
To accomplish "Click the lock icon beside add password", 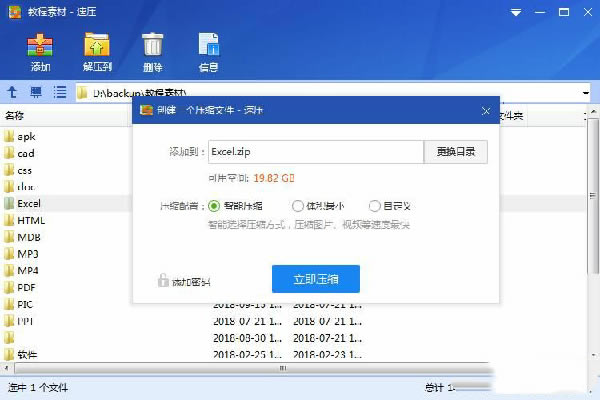I will [163, 281].
